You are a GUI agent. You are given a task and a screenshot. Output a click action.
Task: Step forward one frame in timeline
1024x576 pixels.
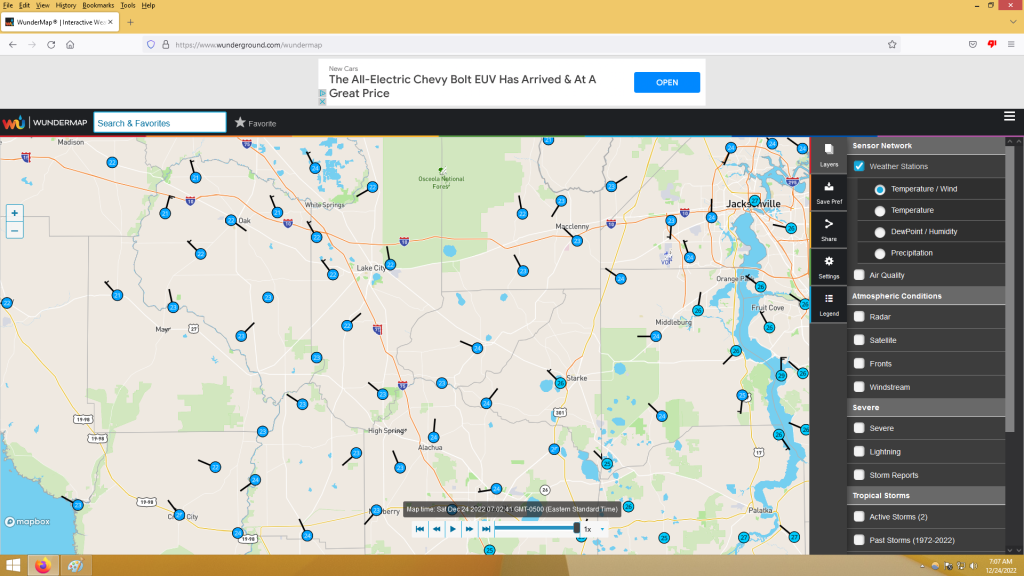click(x=469, y=529)
